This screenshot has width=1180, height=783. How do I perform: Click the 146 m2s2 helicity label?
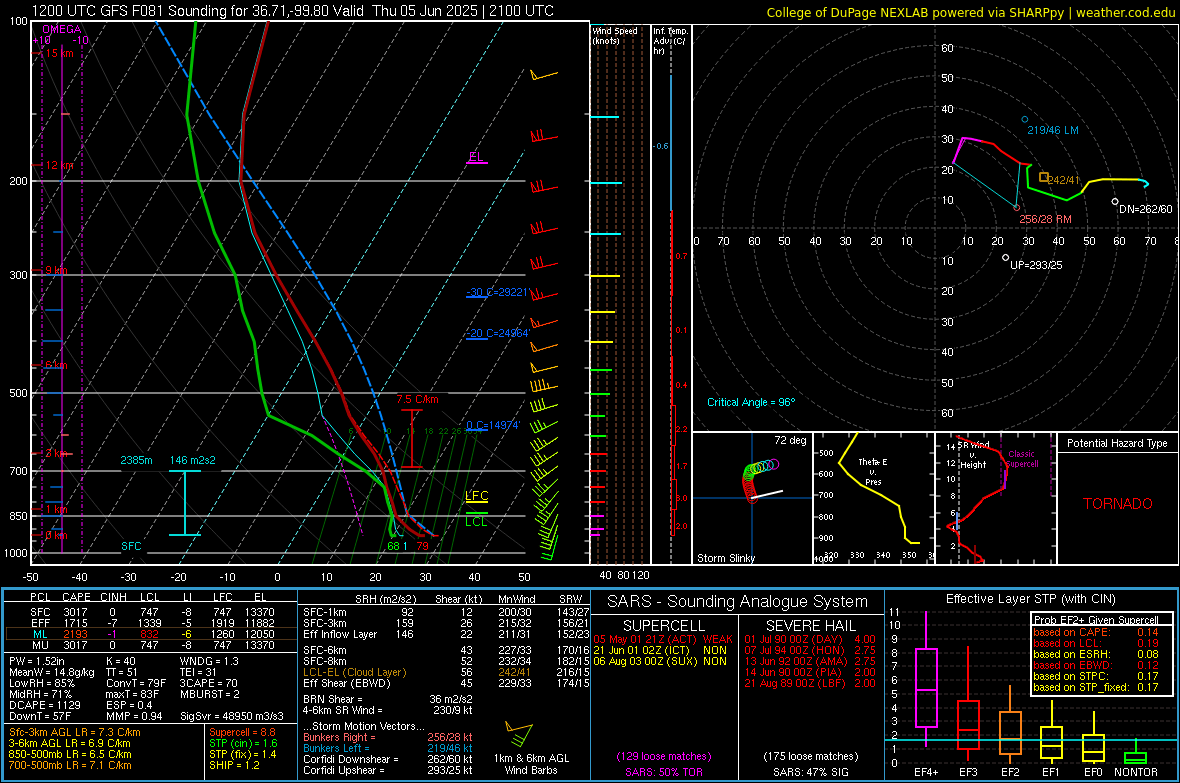(193, 460)
